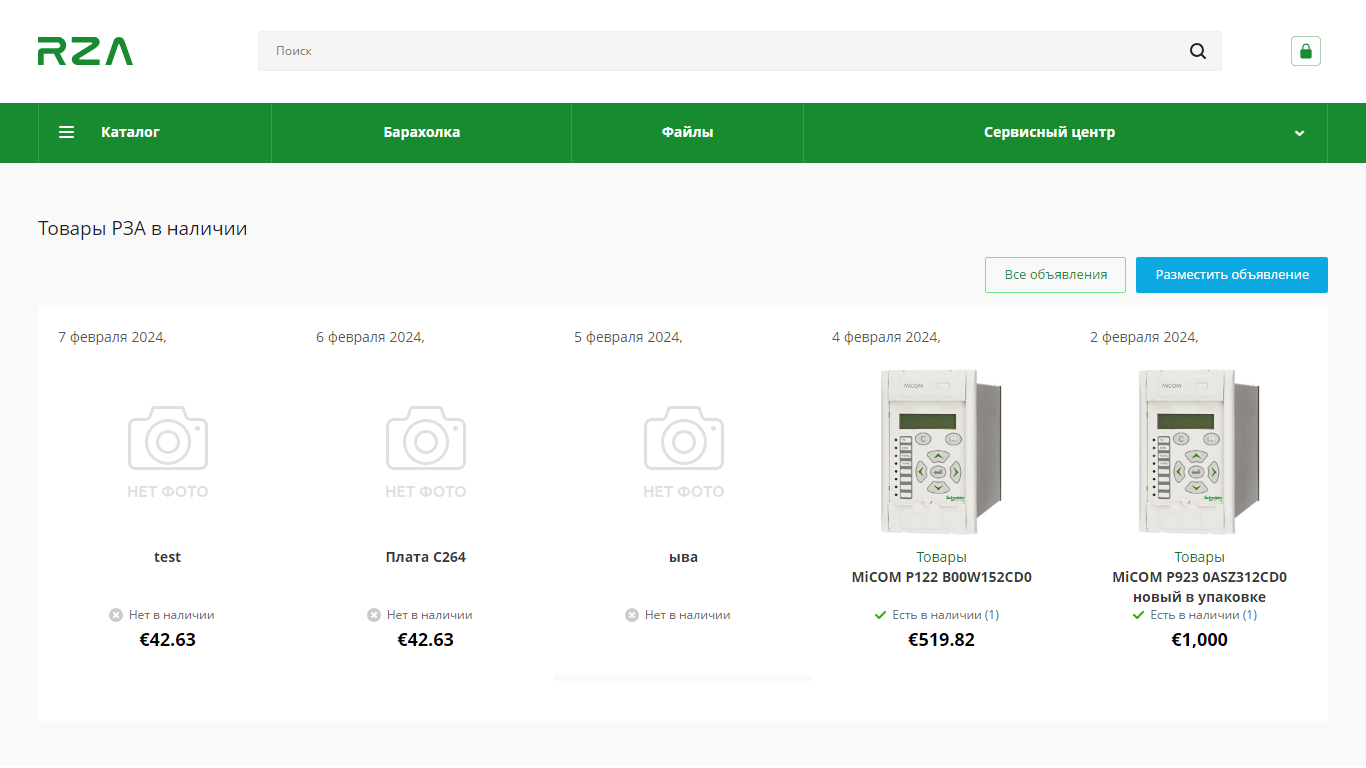Click the 7 февраля 2024 date
The width and height of the screenshot is (1366, 768).
point(112,337)
